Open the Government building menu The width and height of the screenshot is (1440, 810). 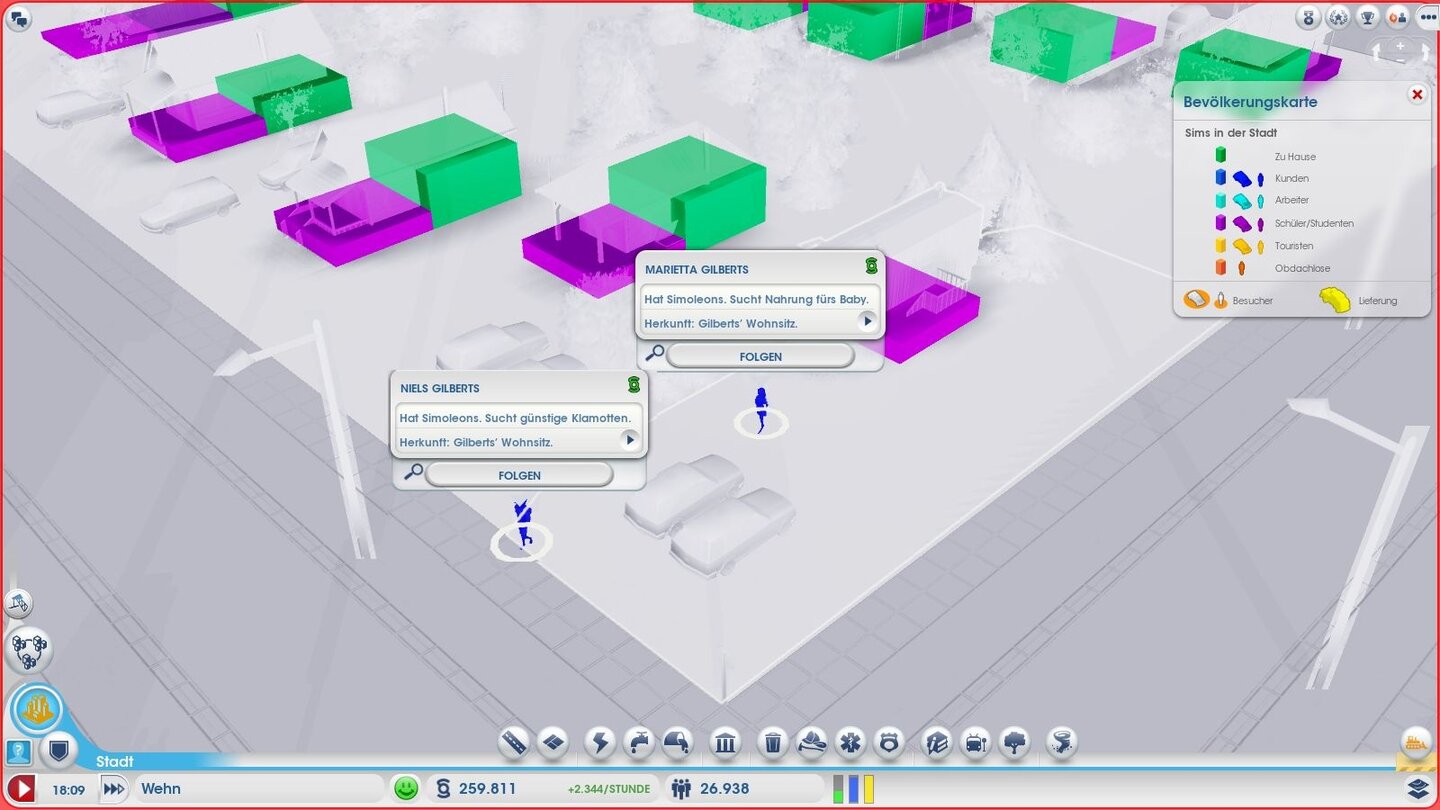725,742
